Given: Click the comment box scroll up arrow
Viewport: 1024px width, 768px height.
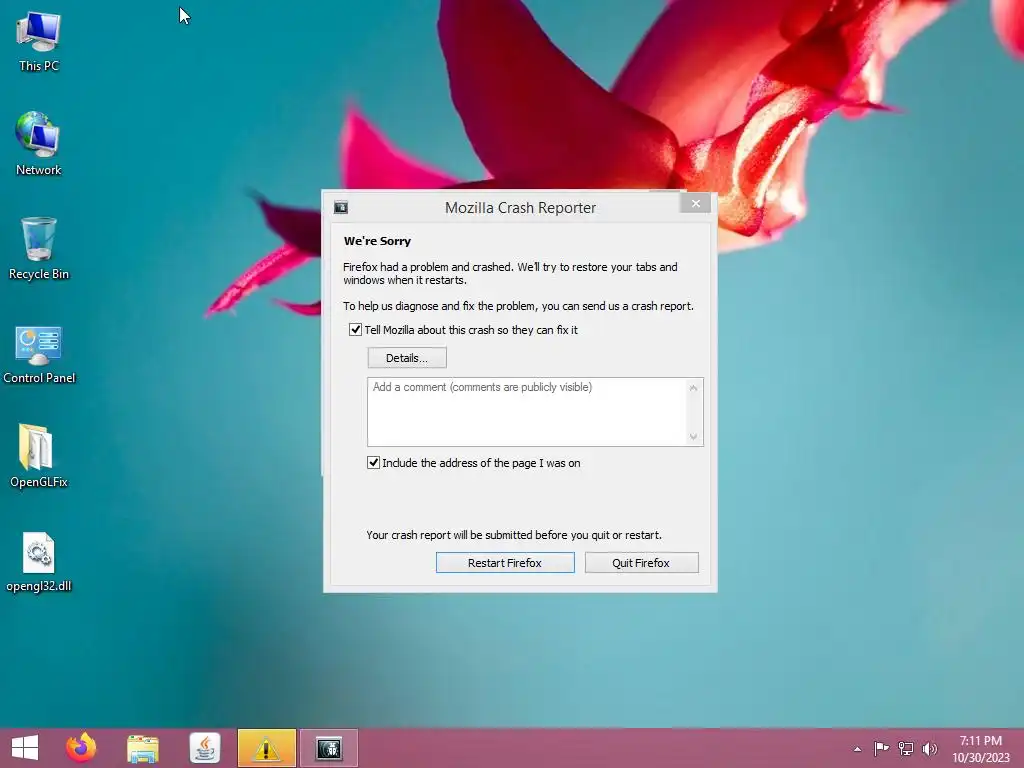Looking at the screenshot, I should [x=694, y=388].
